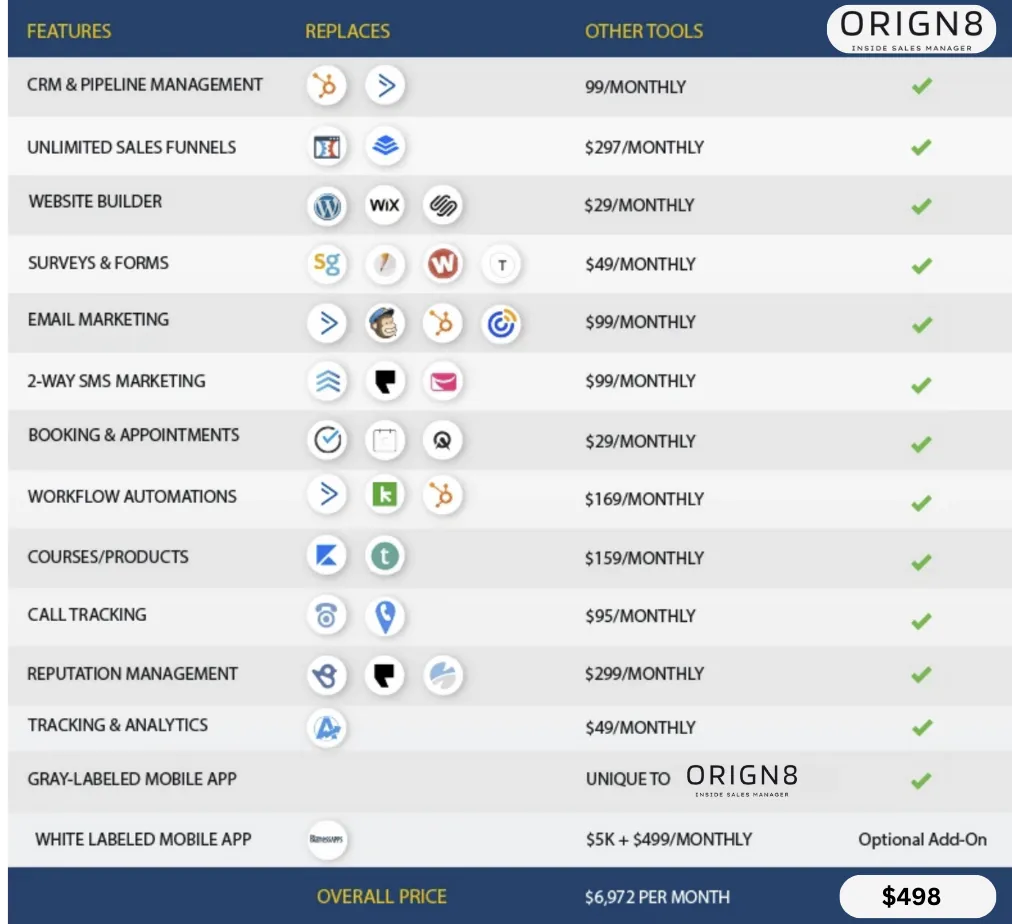Select the blue arrow icon in the Email Marketing row
The image size is (1012, 924).
pyautogui.click(x=327, y=323)
